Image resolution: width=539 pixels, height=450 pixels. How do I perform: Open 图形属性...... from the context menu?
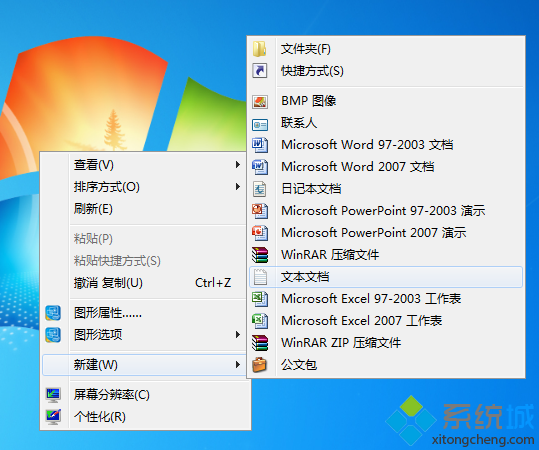(x=144, y=313)
